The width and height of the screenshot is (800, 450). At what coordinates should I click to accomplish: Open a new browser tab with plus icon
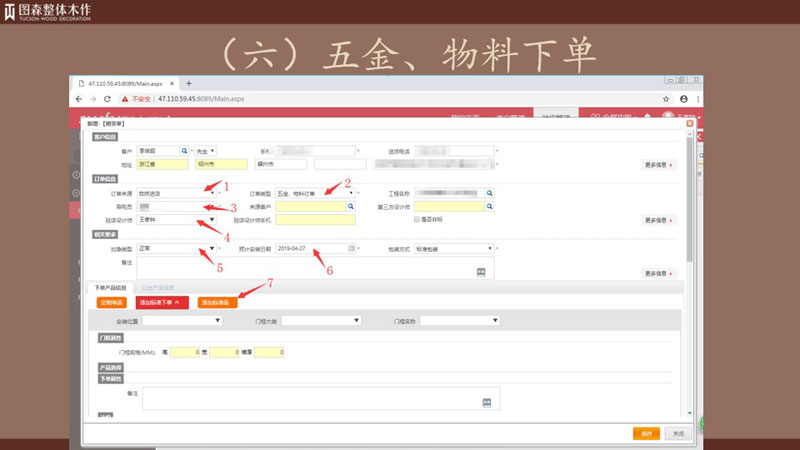coord(188,83)
